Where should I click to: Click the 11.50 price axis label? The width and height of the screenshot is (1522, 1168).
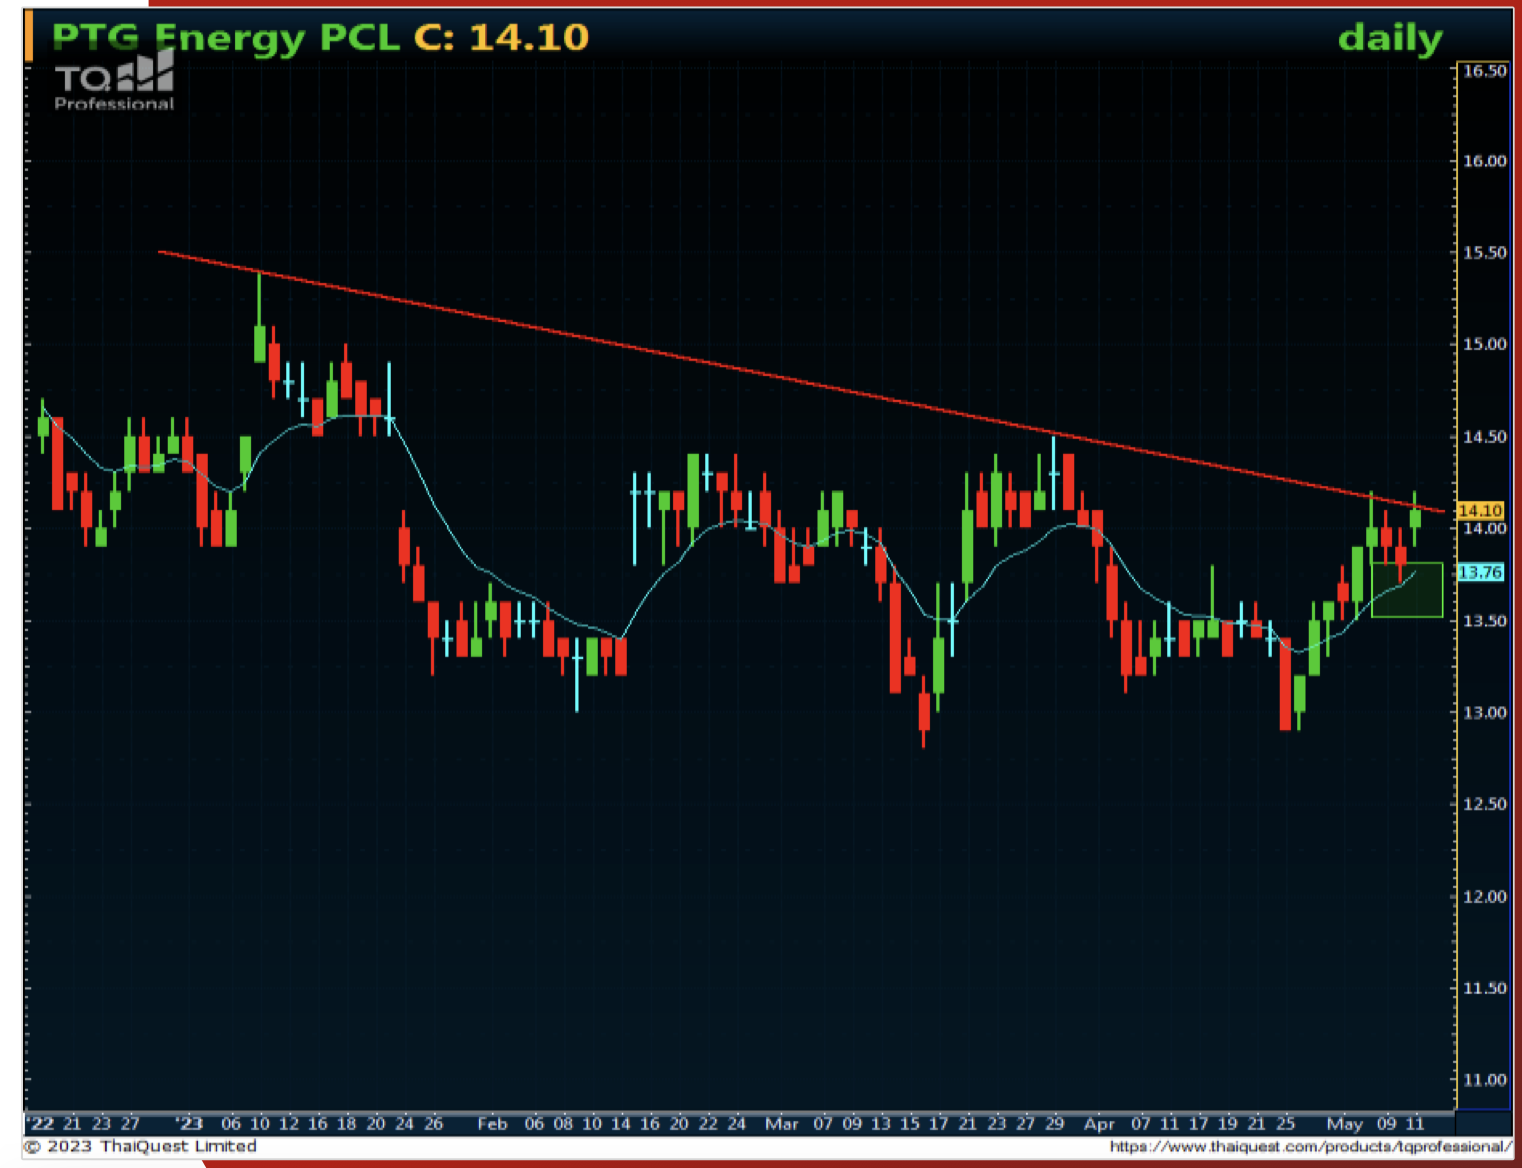pos(1484,988)
